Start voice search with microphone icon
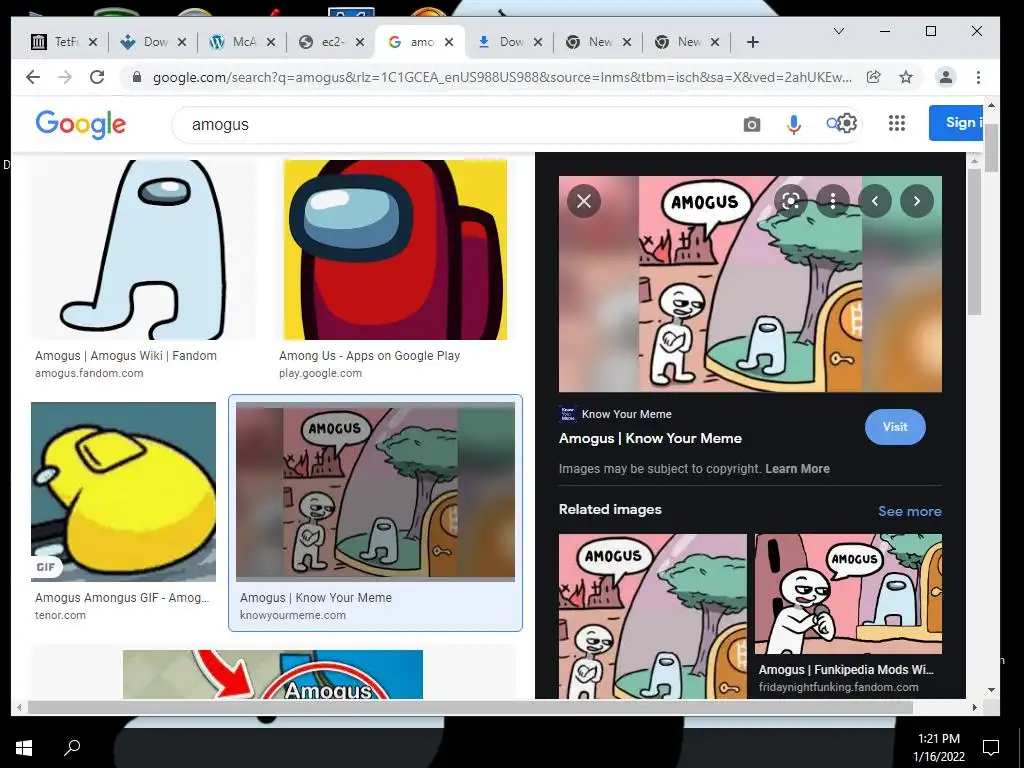 793,124
